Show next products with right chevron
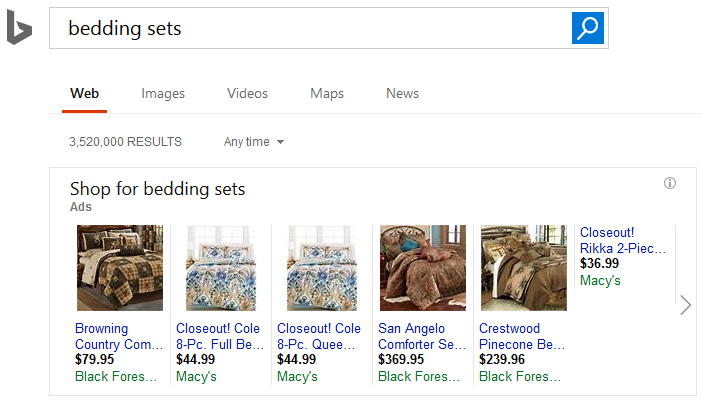This screenshot has width=702, height=402. tap(685, 305)
